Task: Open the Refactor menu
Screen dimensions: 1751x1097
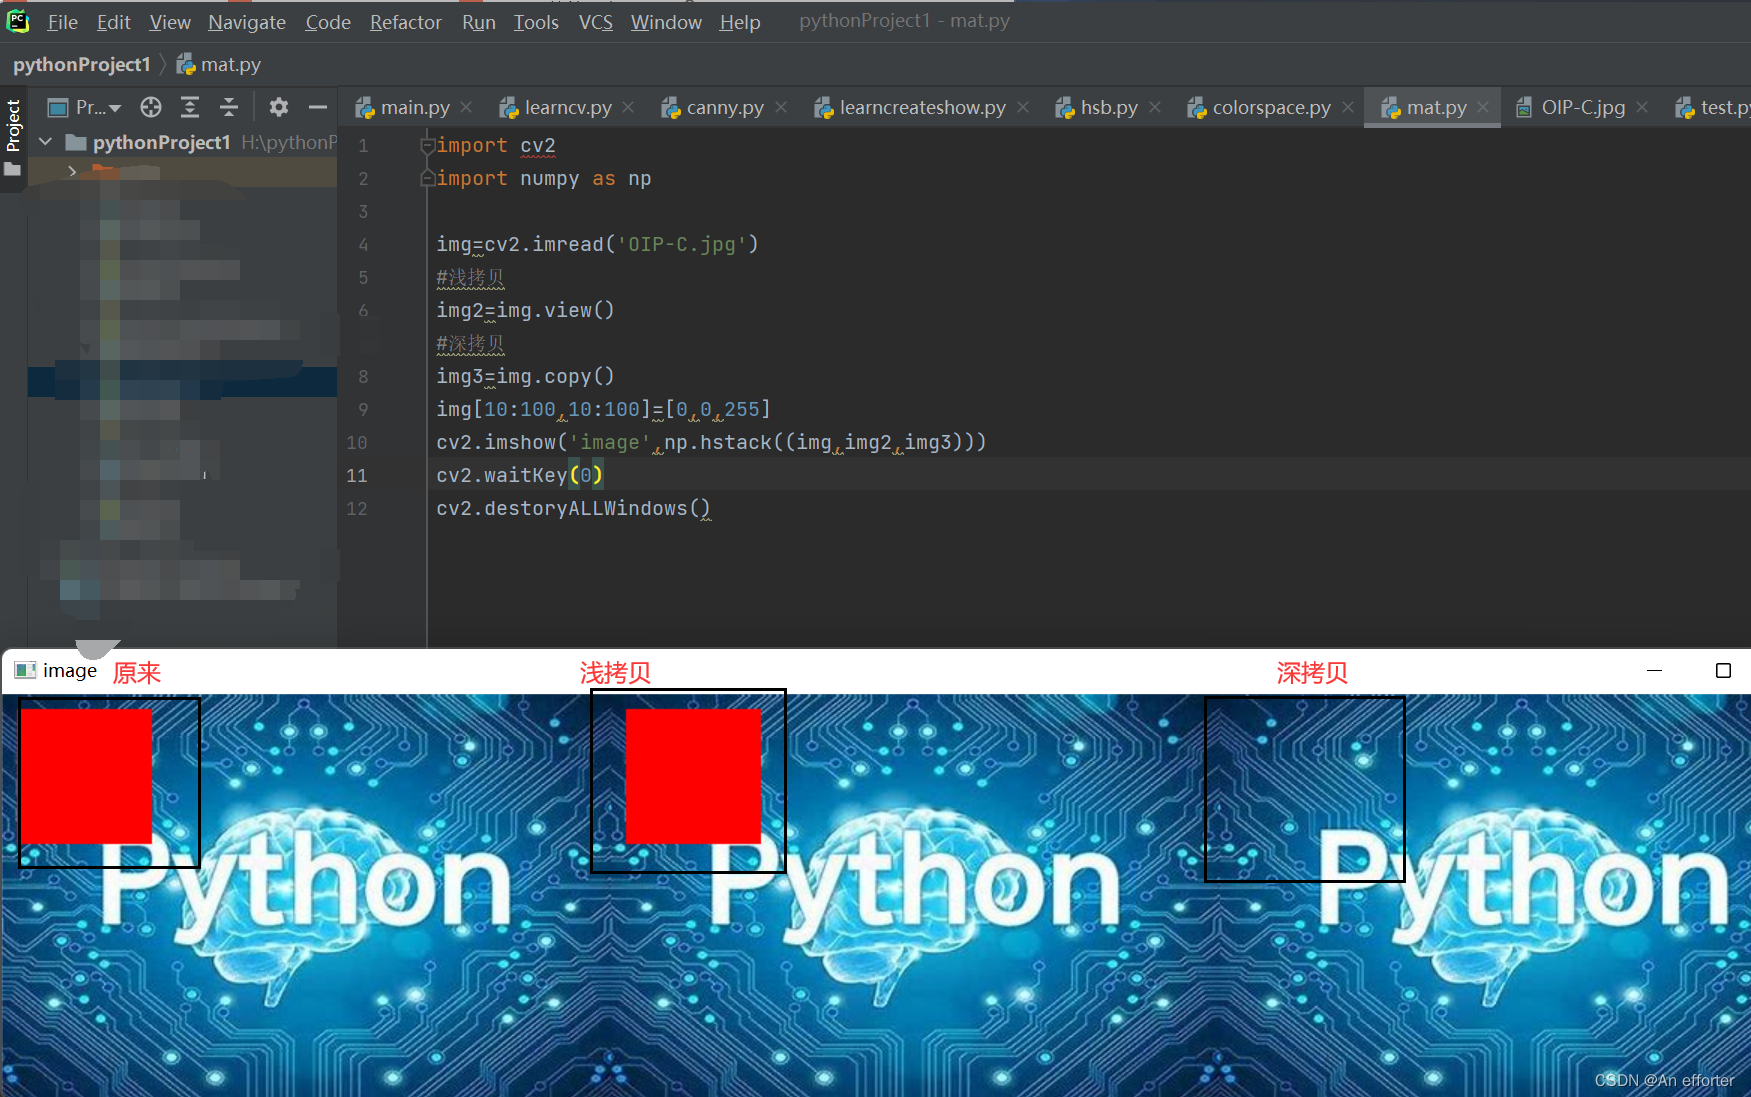Action: (x=406, y=22)
